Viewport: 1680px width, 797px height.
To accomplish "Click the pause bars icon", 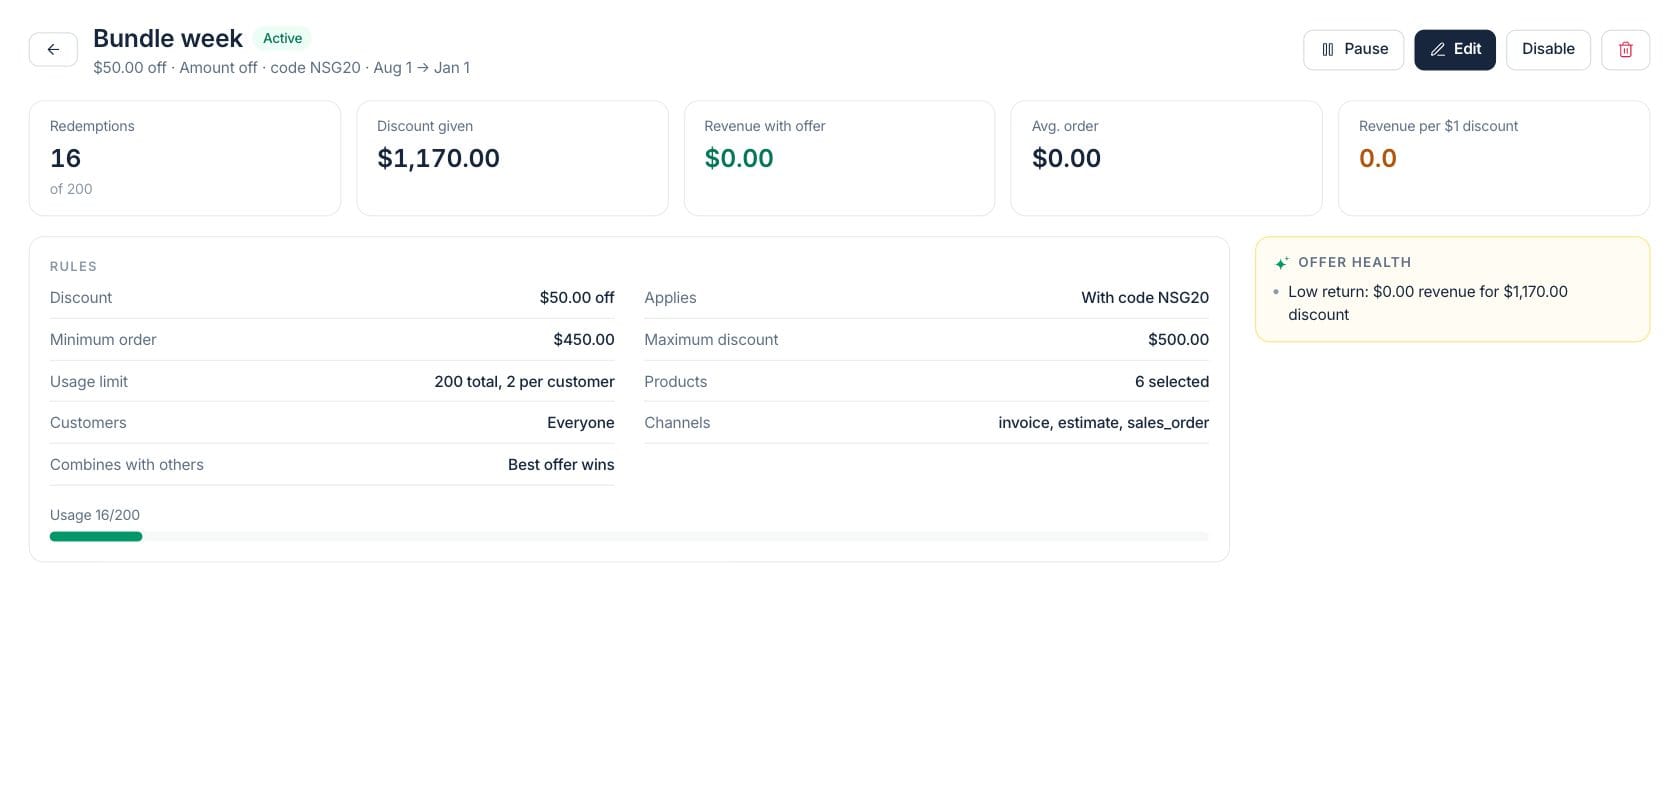I will (x=1327, y=49).
